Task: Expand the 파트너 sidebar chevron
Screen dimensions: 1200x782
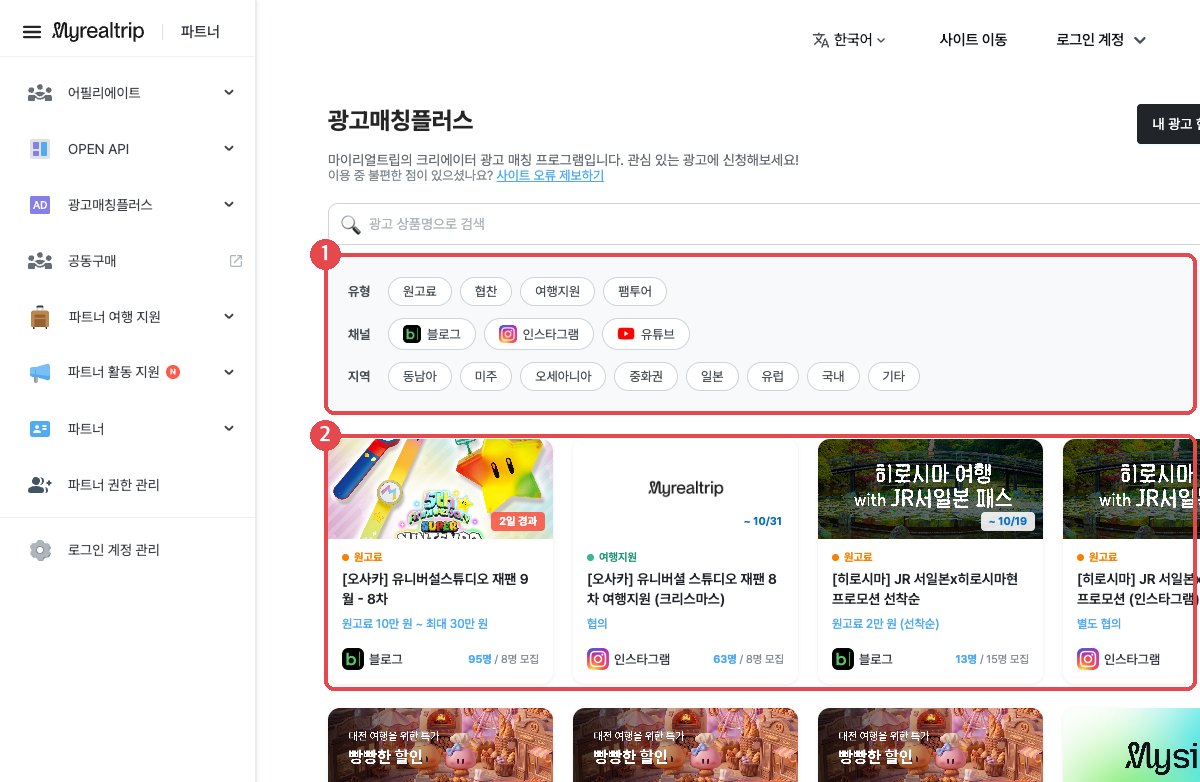Action: click(x=229, y=429)
